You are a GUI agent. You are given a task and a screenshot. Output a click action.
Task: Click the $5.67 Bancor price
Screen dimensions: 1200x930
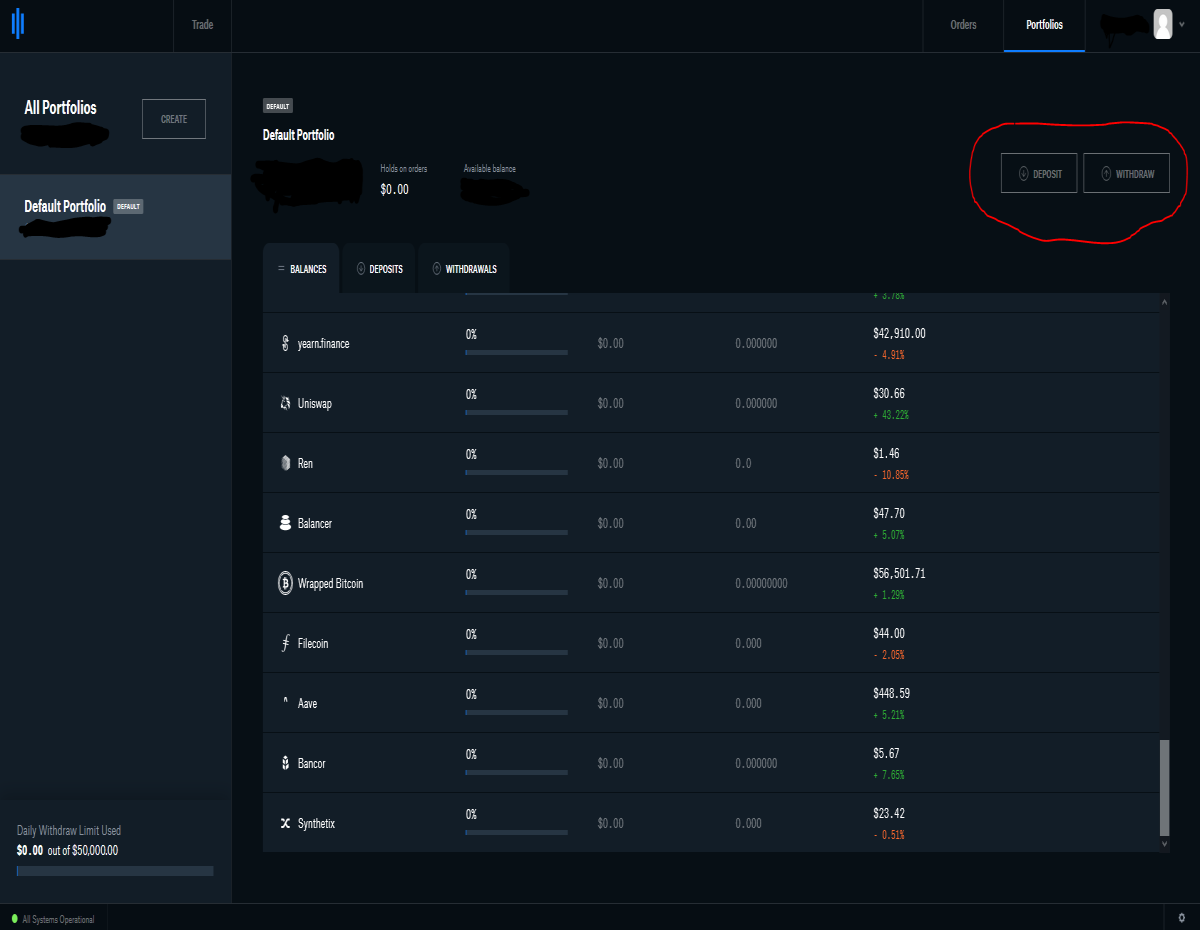click(886, 753)
